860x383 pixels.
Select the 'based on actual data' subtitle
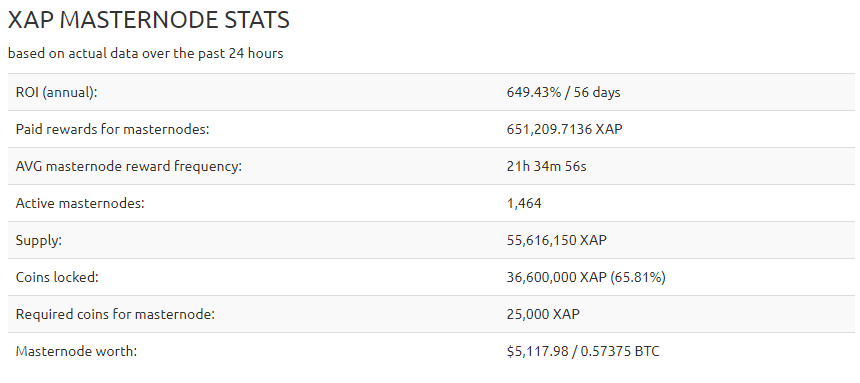145,53
